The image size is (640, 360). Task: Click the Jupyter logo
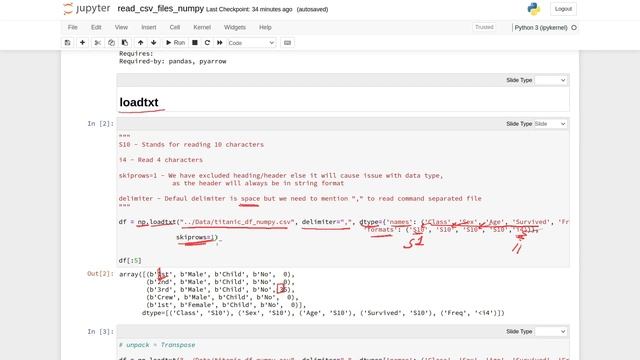[x=87, y=9]
